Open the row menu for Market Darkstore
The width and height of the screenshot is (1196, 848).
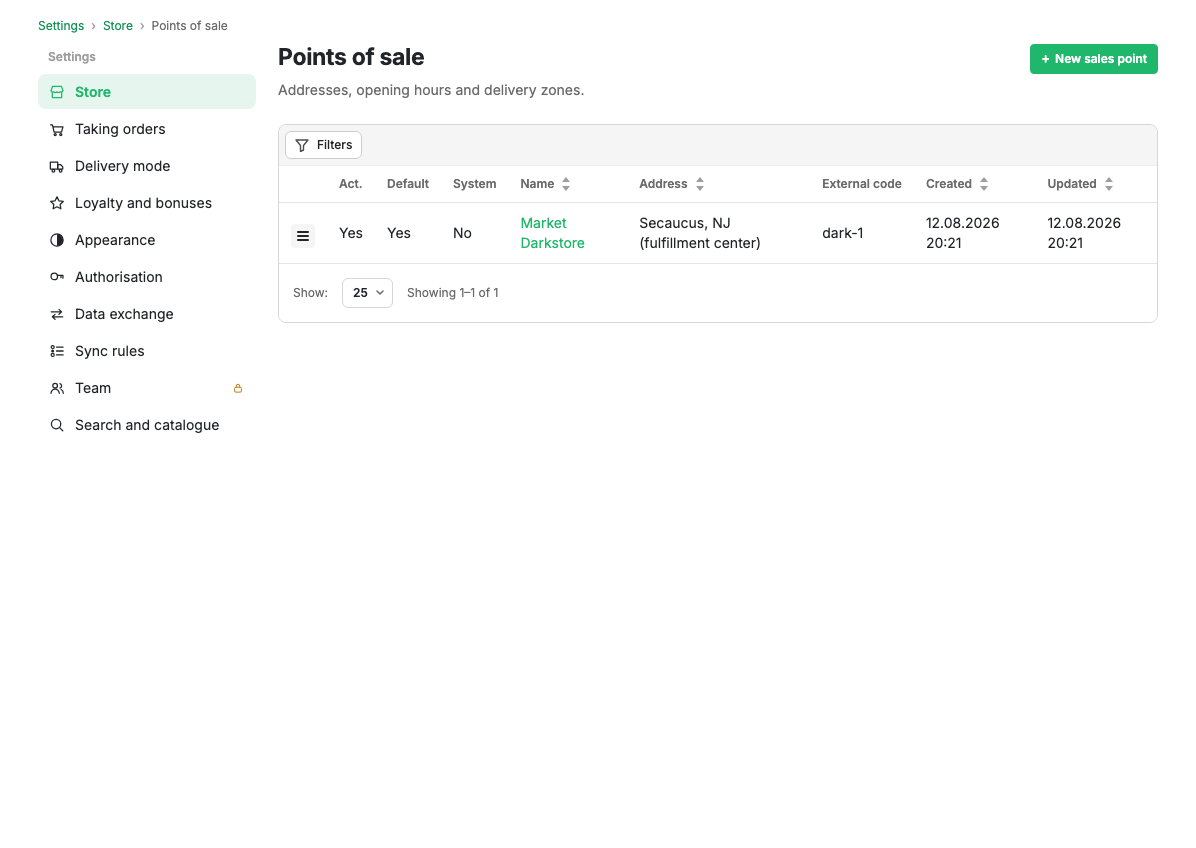[x=303, y=236]
